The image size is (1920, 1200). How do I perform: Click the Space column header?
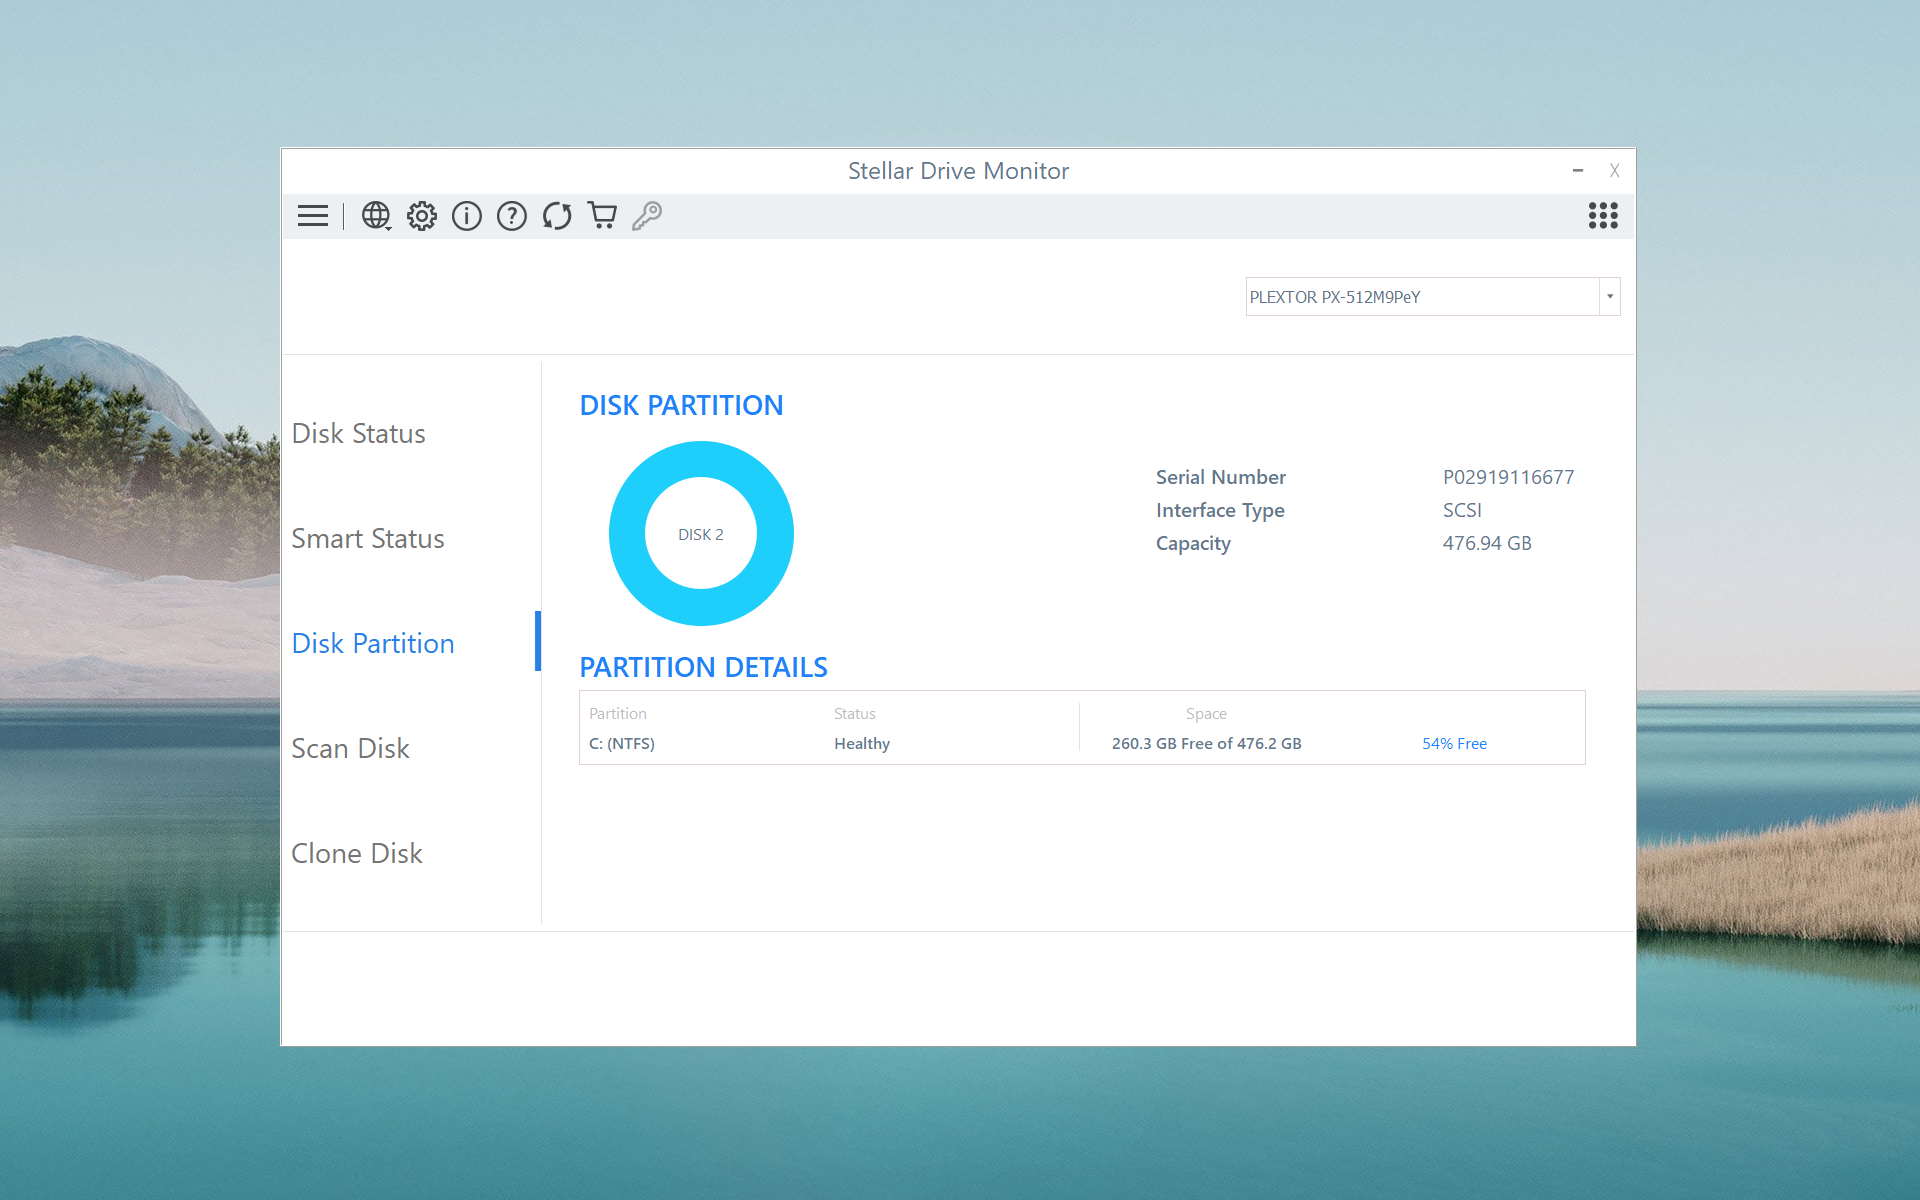(x=1206, y=714)
